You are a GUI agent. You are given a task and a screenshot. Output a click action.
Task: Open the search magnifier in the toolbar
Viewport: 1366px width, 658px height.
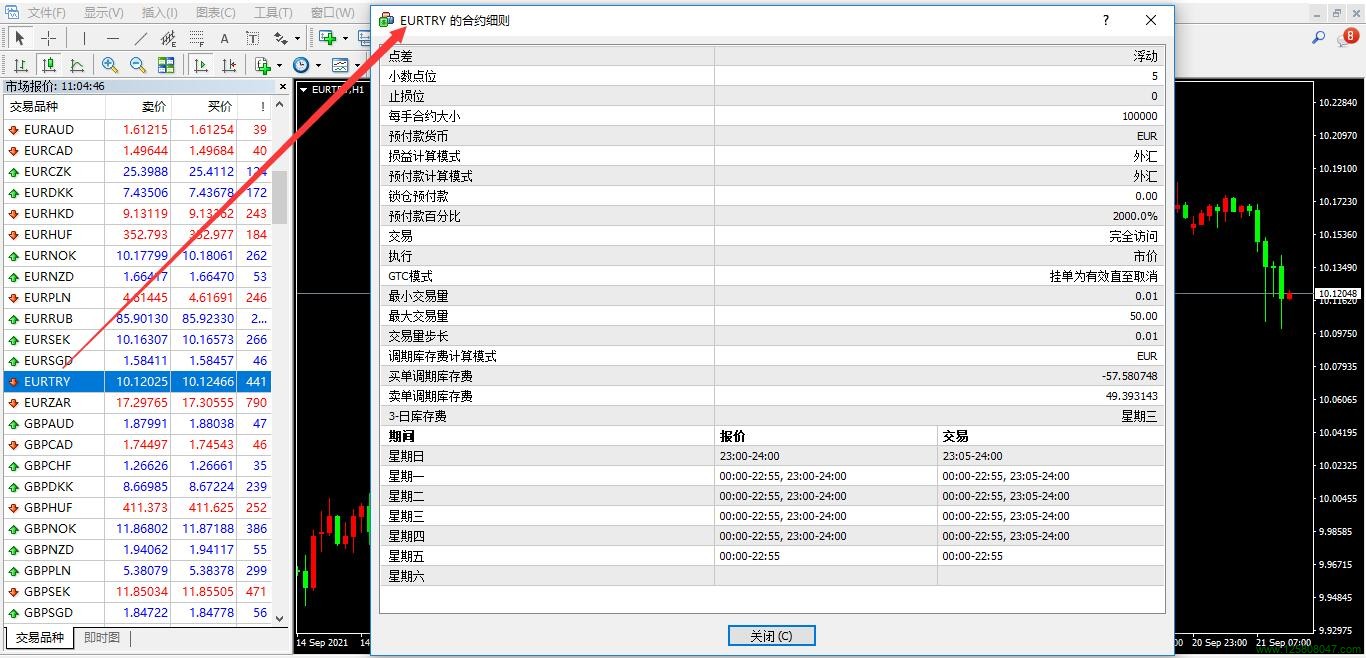pos(1319,38)
